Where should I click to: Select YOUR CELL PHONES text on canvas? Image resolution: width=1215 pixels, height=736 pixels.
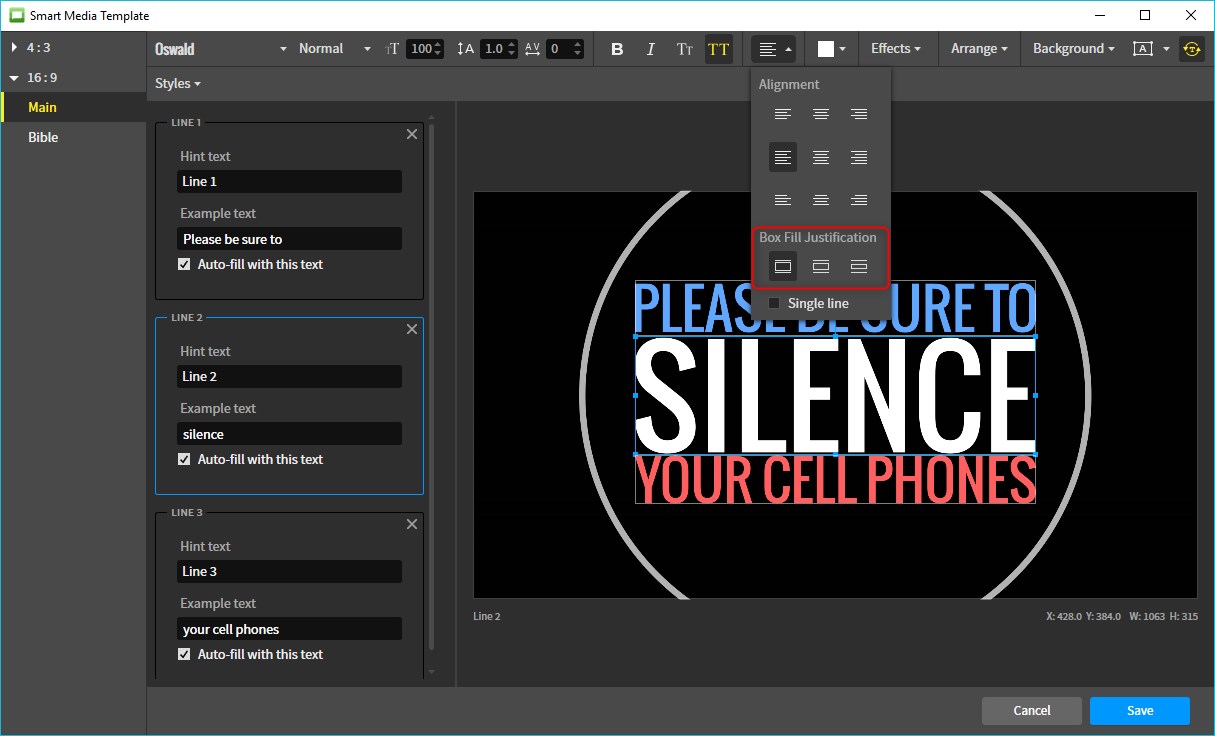pos(835,480)
